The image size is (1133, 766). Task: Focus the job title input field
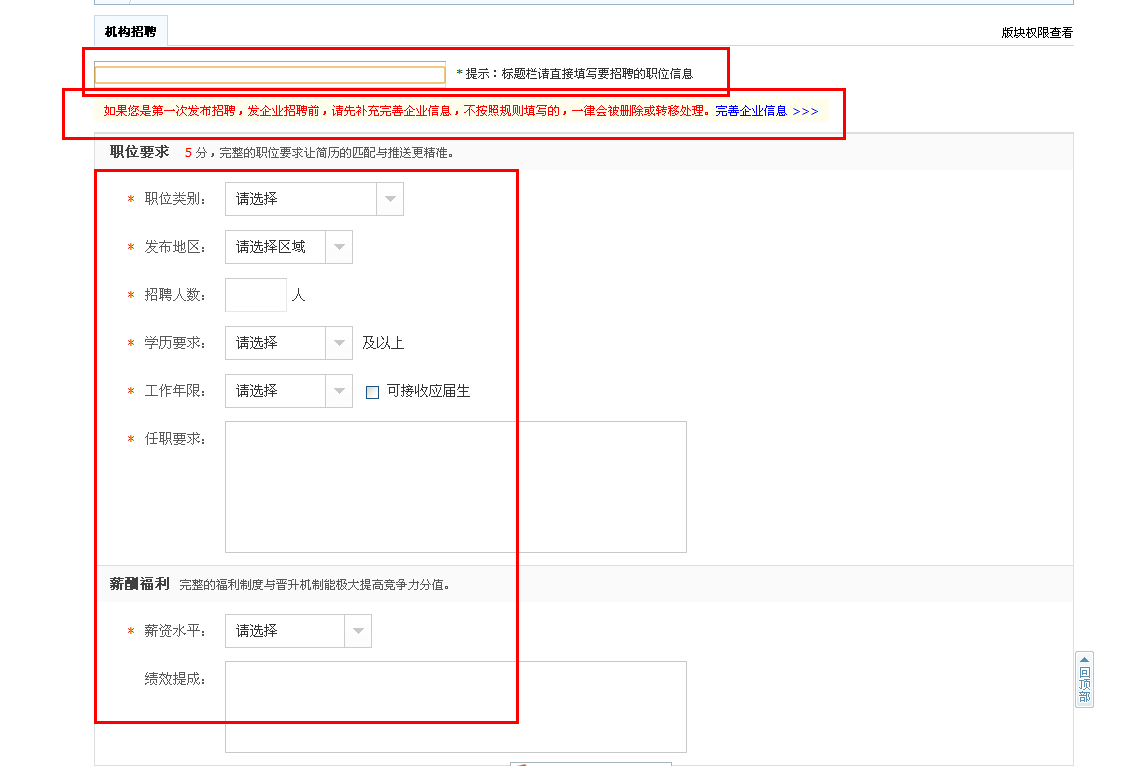[270, 74]
